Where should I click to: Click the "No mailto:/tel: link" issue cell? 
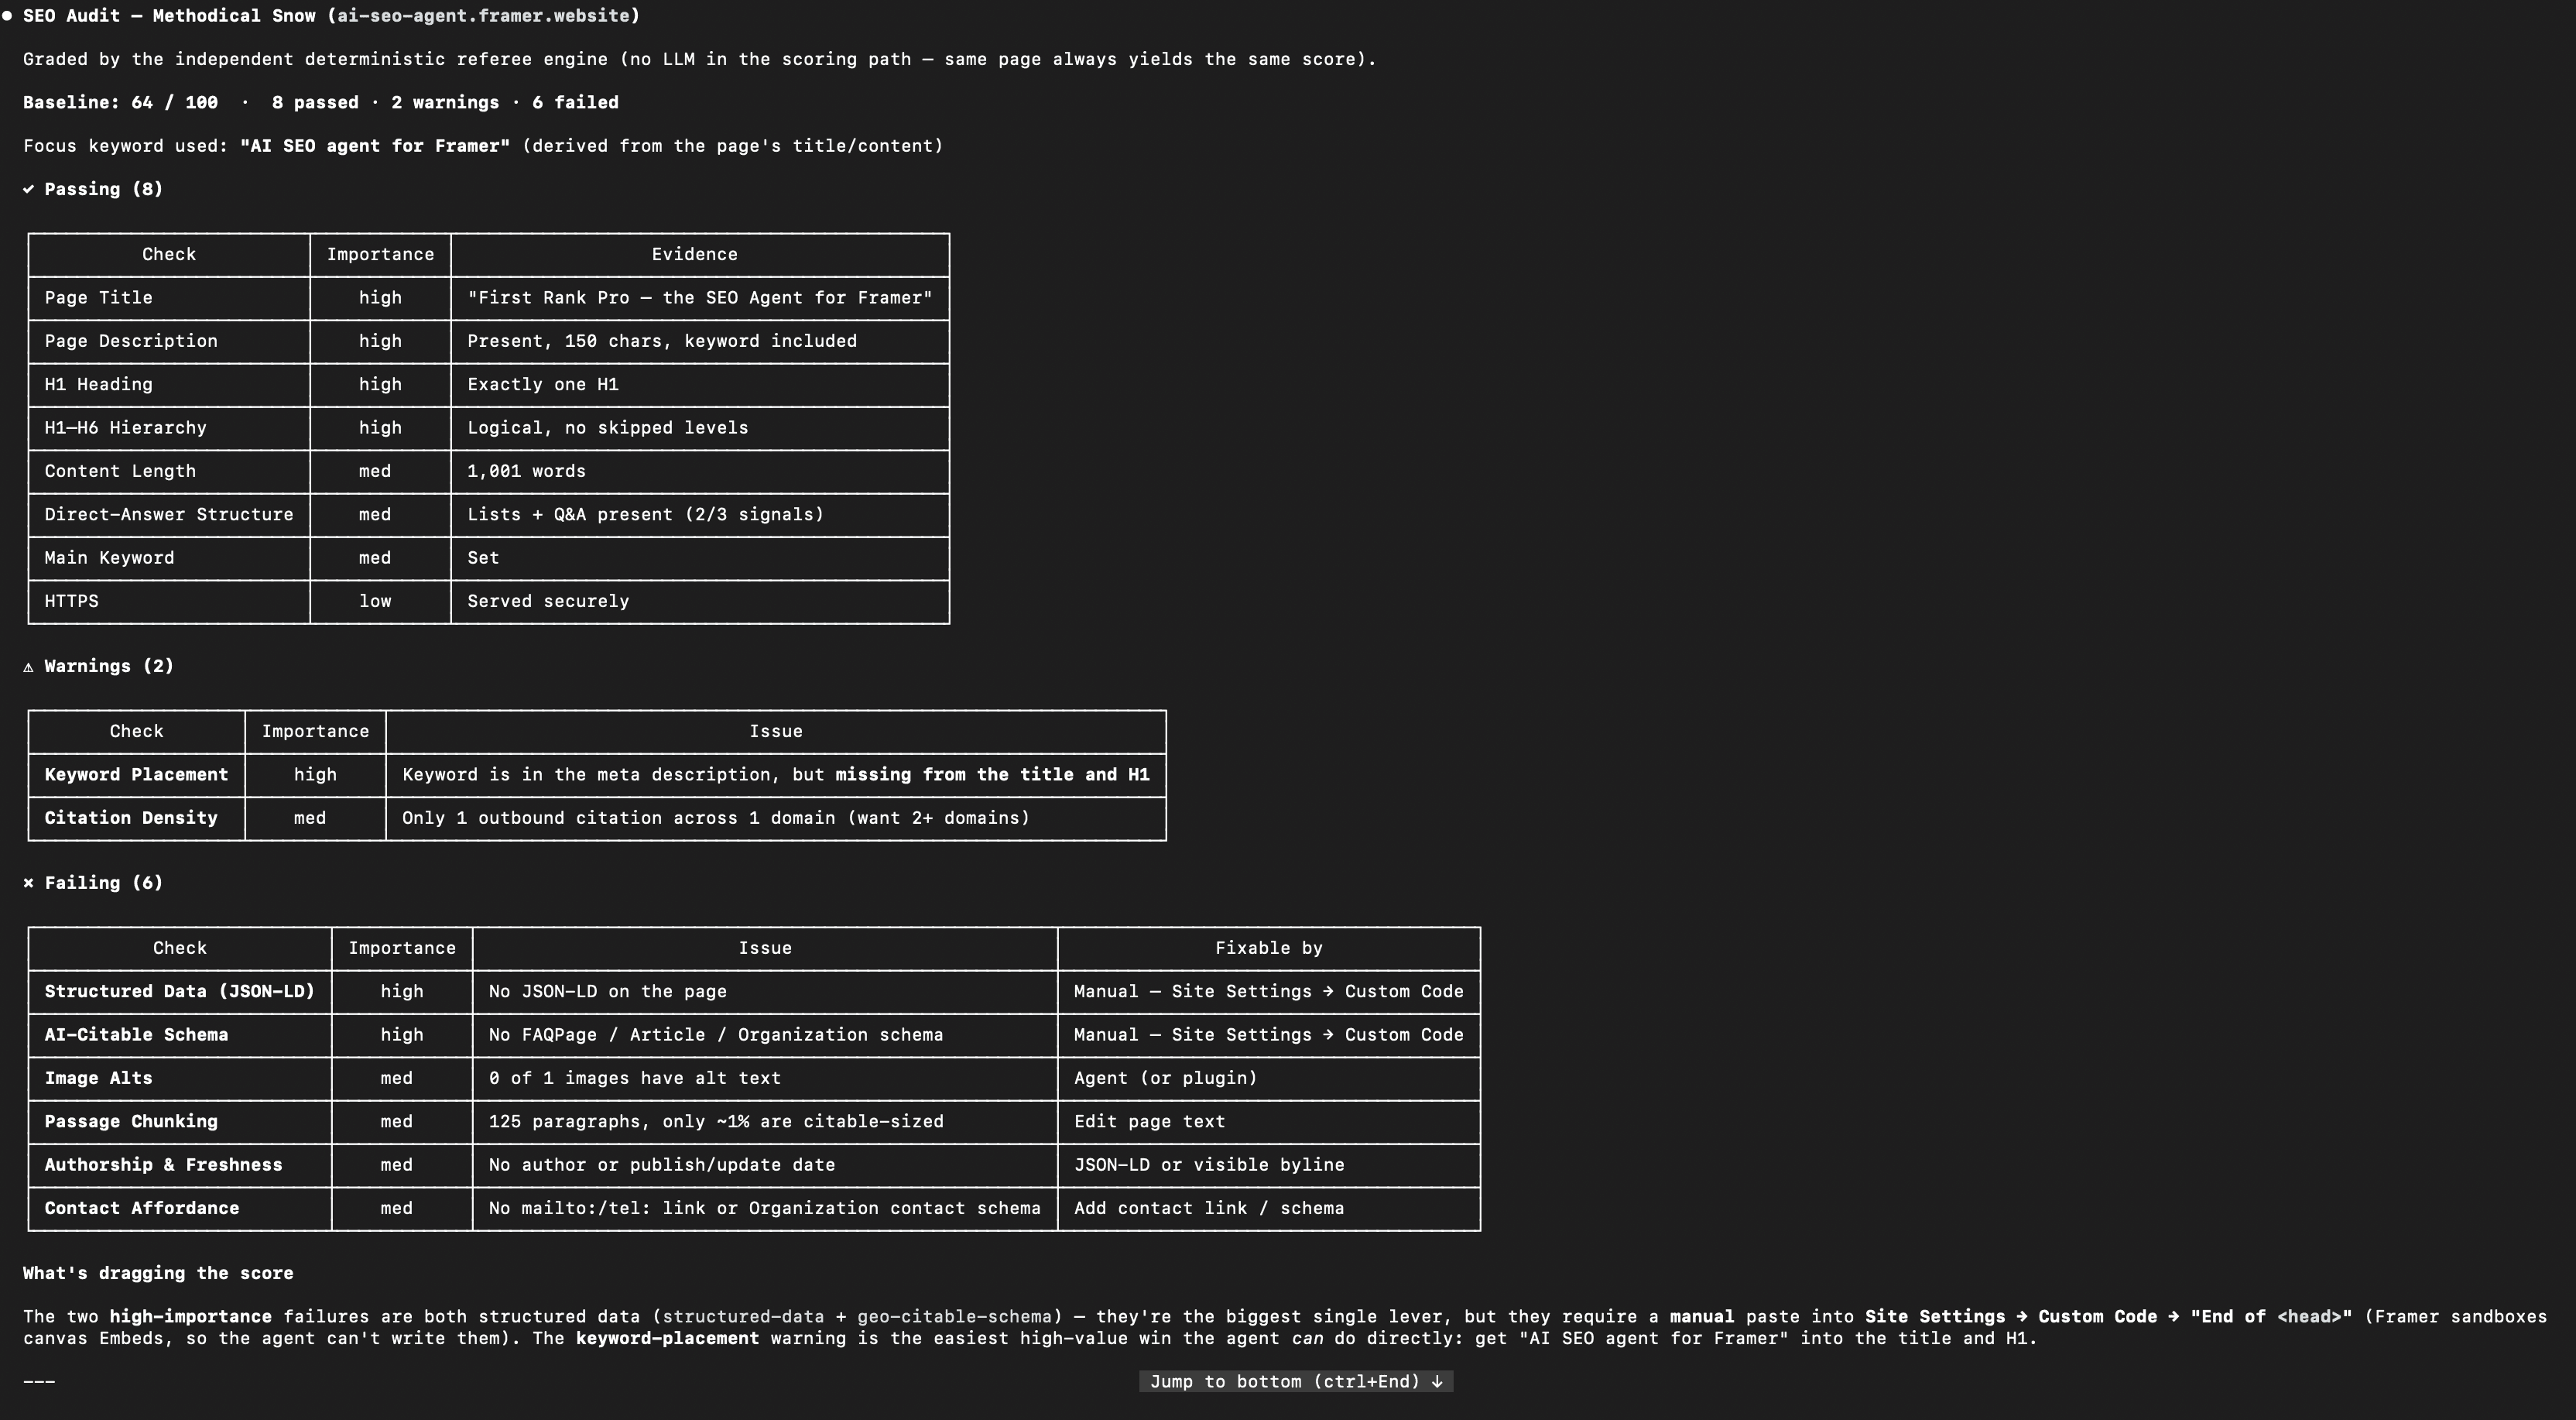coord(765,1208)
